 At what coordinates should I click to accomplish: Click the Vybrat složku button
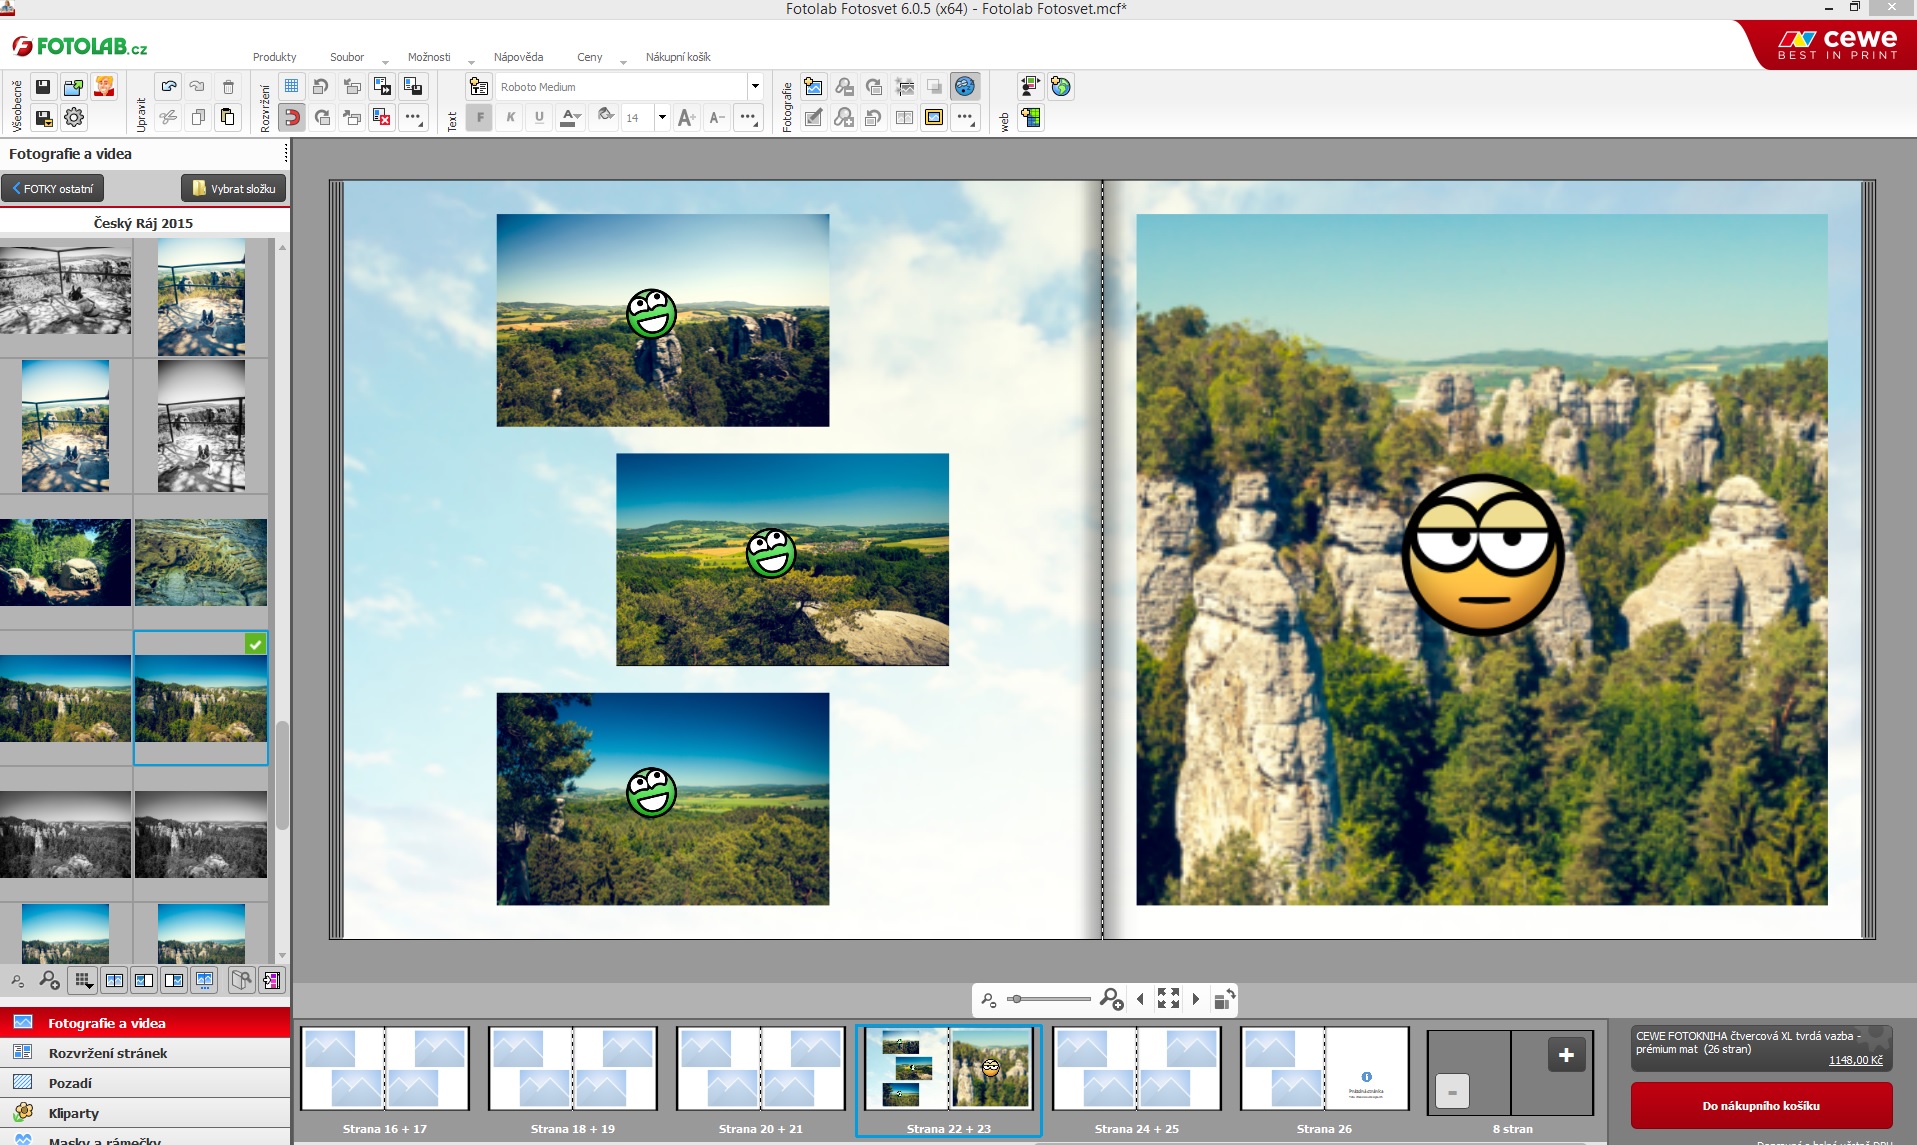click(234, 188)
